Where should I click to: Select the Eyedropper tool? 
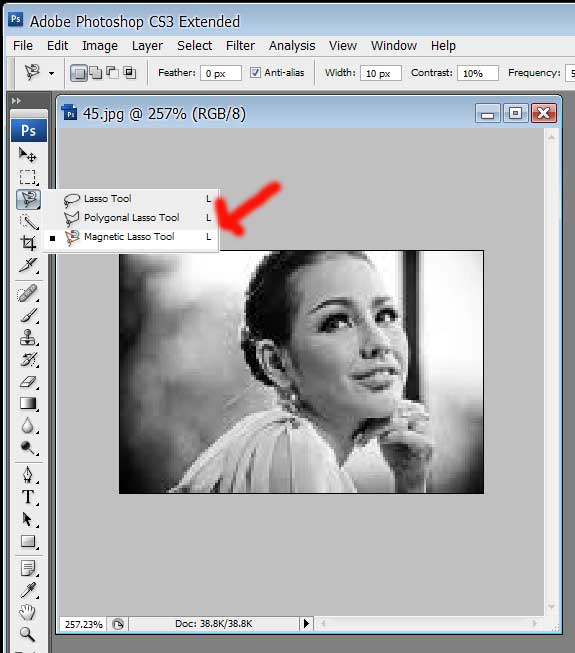tap(28, 591)
